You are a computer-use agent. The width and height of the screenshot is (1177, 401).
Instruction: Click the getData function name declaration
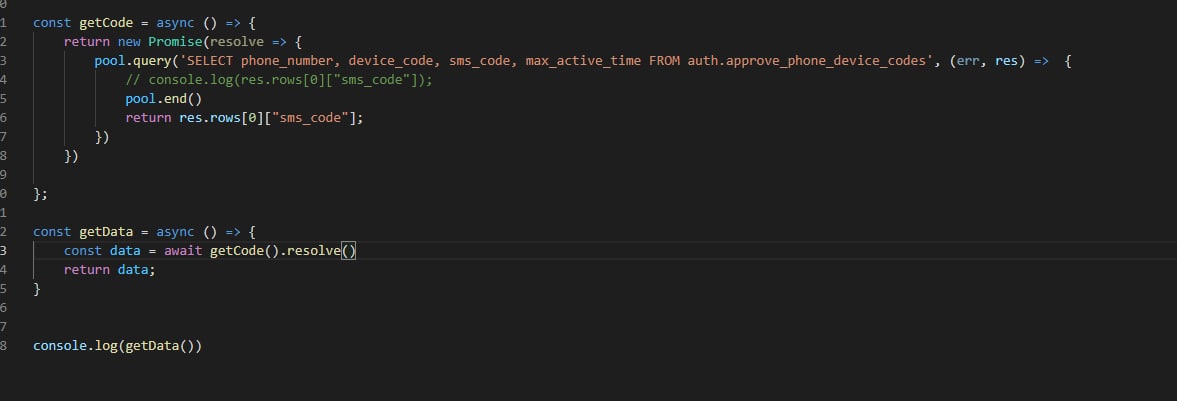click(x=106, y=231)
